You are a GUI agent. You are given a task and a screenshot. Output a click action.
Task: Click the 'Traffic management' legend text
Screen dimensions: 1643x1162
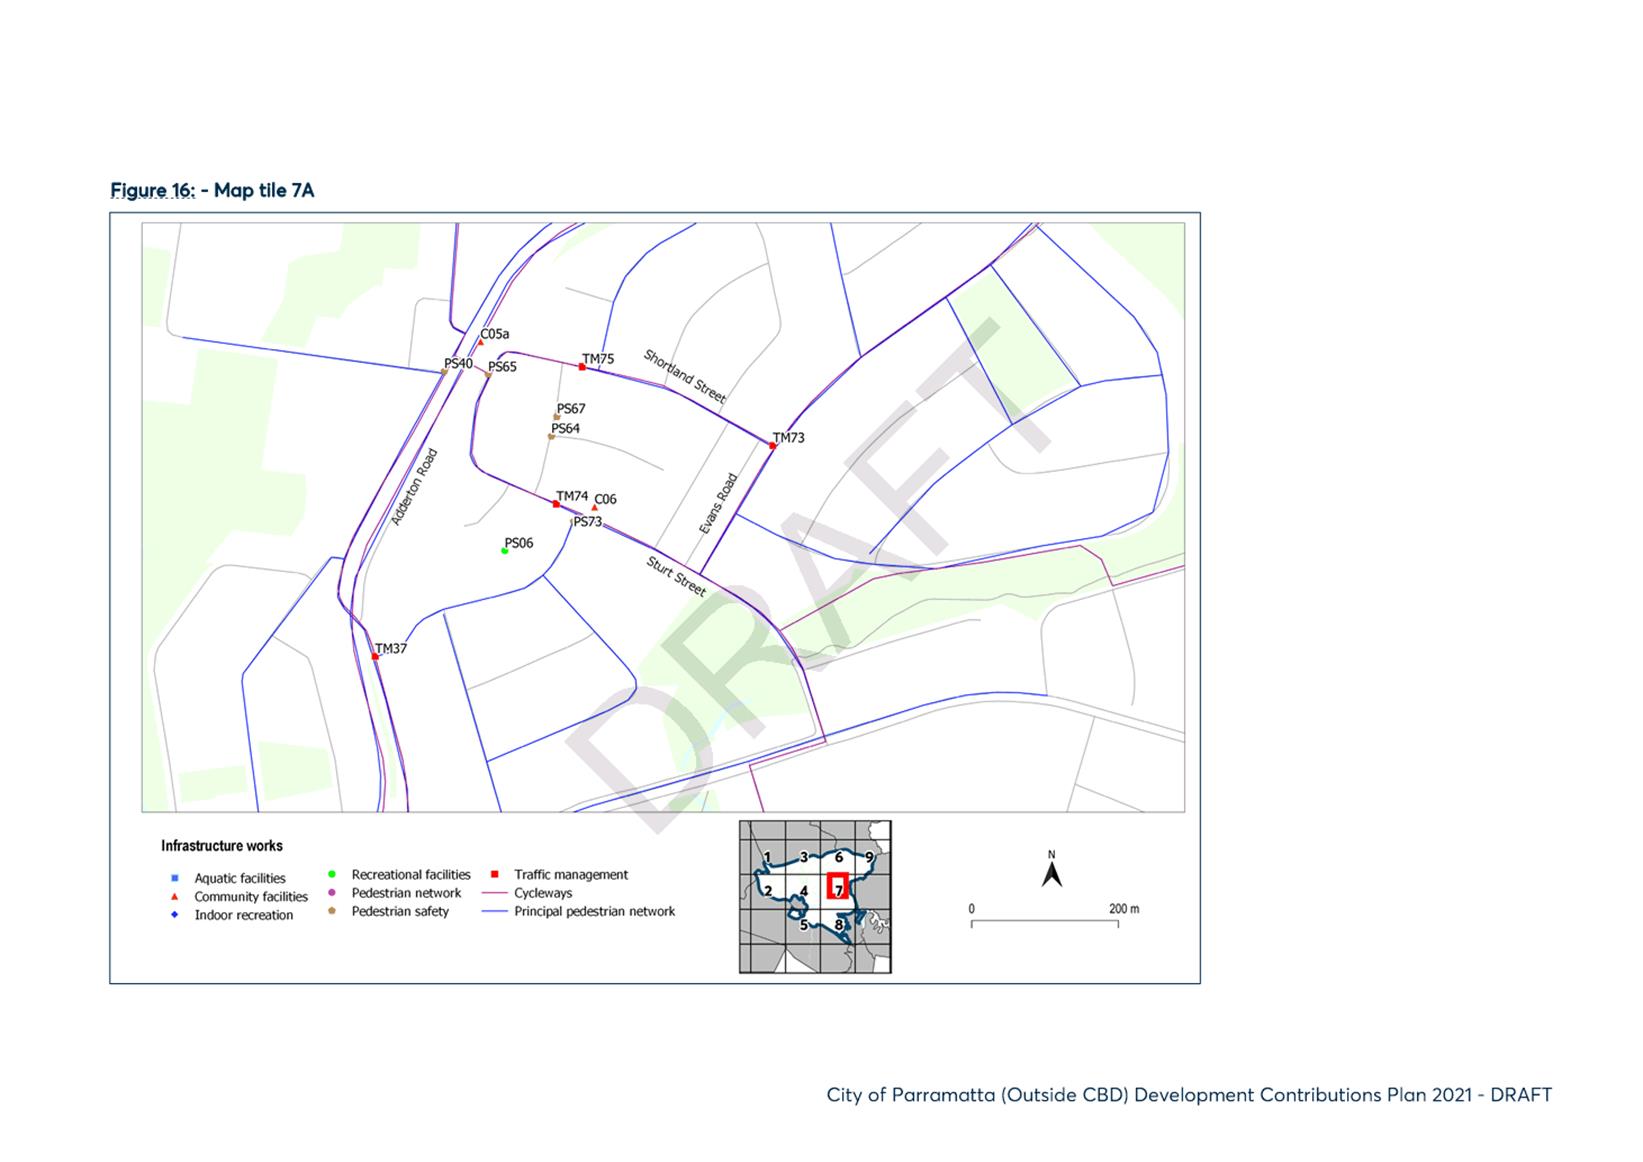click(571, 874)
